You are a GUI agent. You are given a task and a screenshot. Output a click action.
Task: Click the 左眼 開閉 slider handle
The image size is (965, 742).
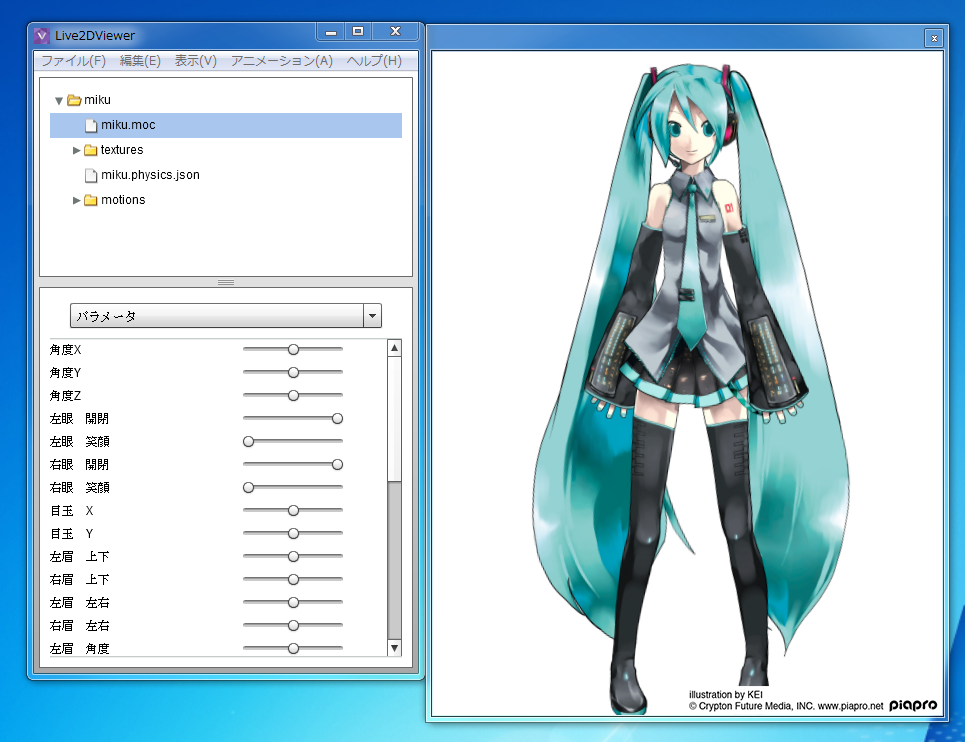click(337, 418)
